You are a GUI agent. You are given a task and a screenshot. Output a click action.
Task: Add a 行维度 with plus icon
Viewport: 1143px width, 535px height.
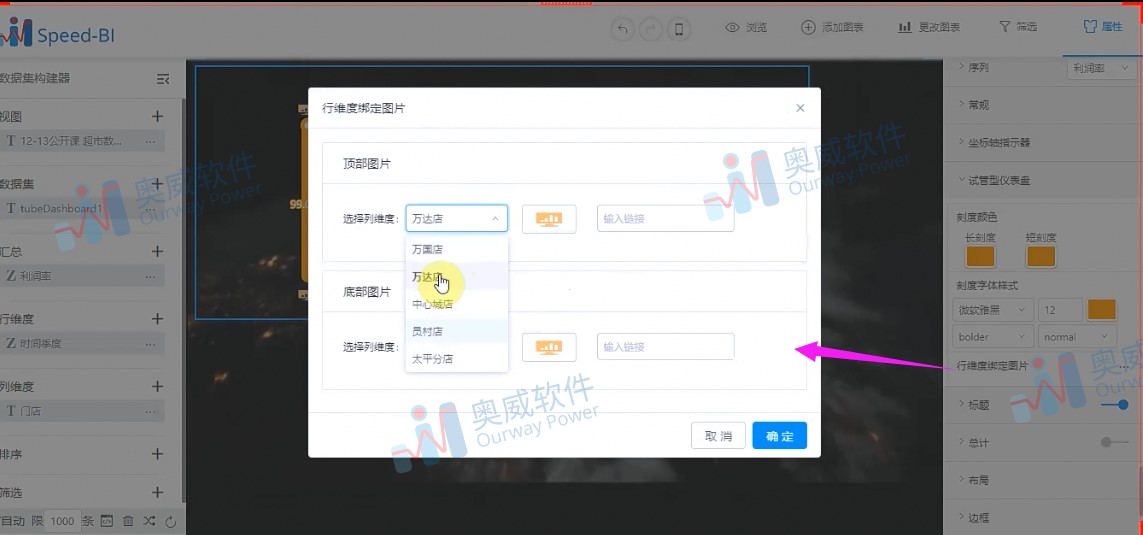157,319
